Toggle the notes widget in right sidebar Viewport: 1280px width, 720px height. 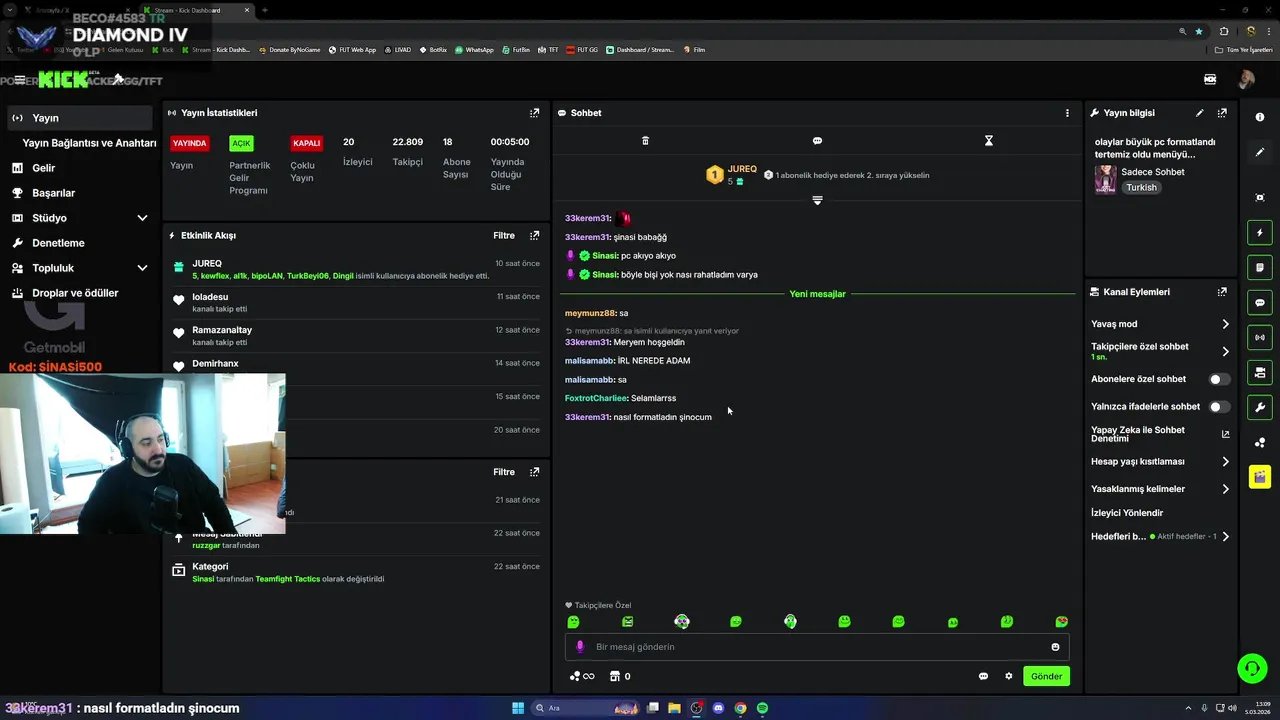click(x=1260, y=268)
